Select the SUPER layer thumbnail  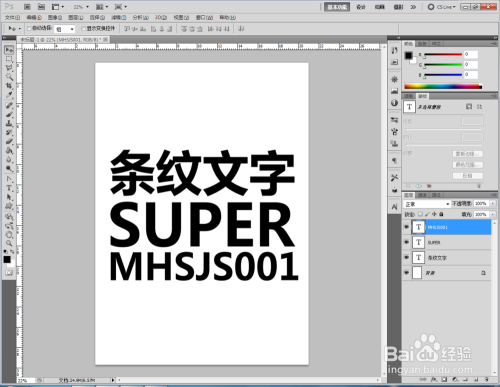pos(418,242)
